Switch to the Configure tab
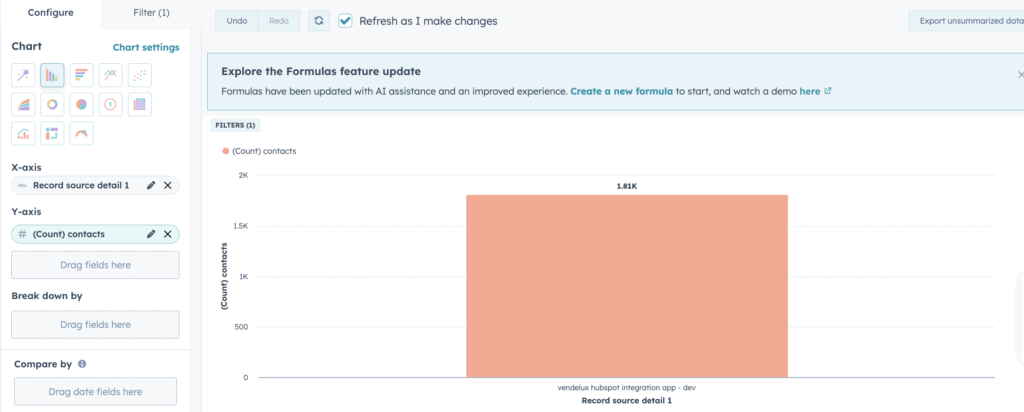Image resolution: width=1024 pixels, height=412 pixels. tap(51, 12)
